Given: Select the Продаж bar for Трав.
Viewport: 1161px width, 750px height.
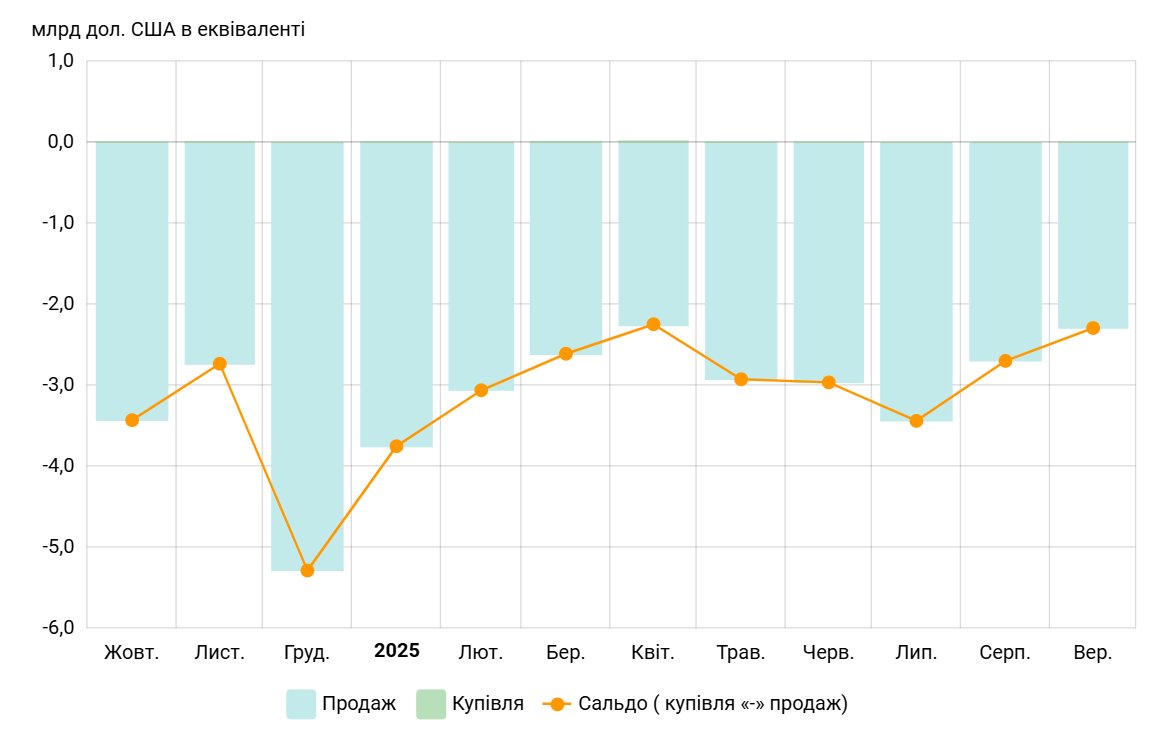Looking at the screenshot, I should (741, 260).
